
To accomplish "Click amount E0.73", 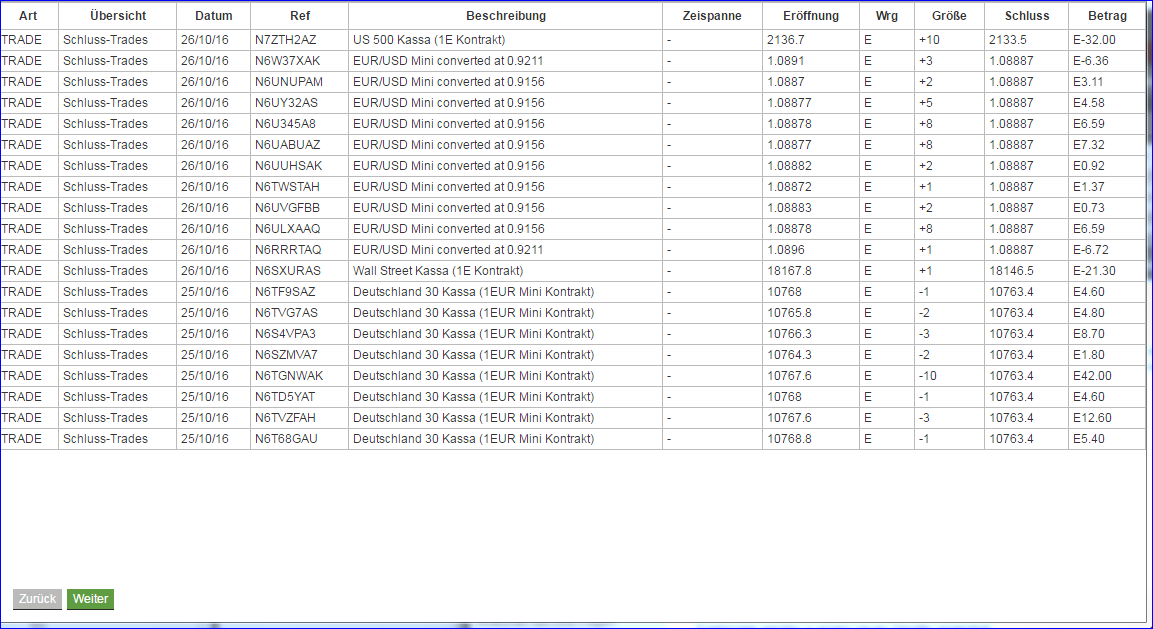I will coord(1089,207).
